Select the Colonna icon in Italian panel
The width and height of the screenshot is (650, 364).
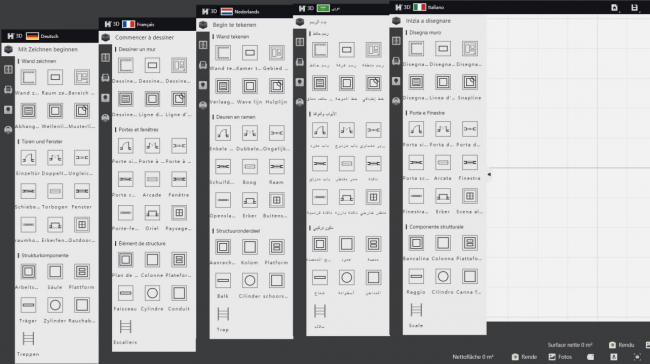click(443, 243)
